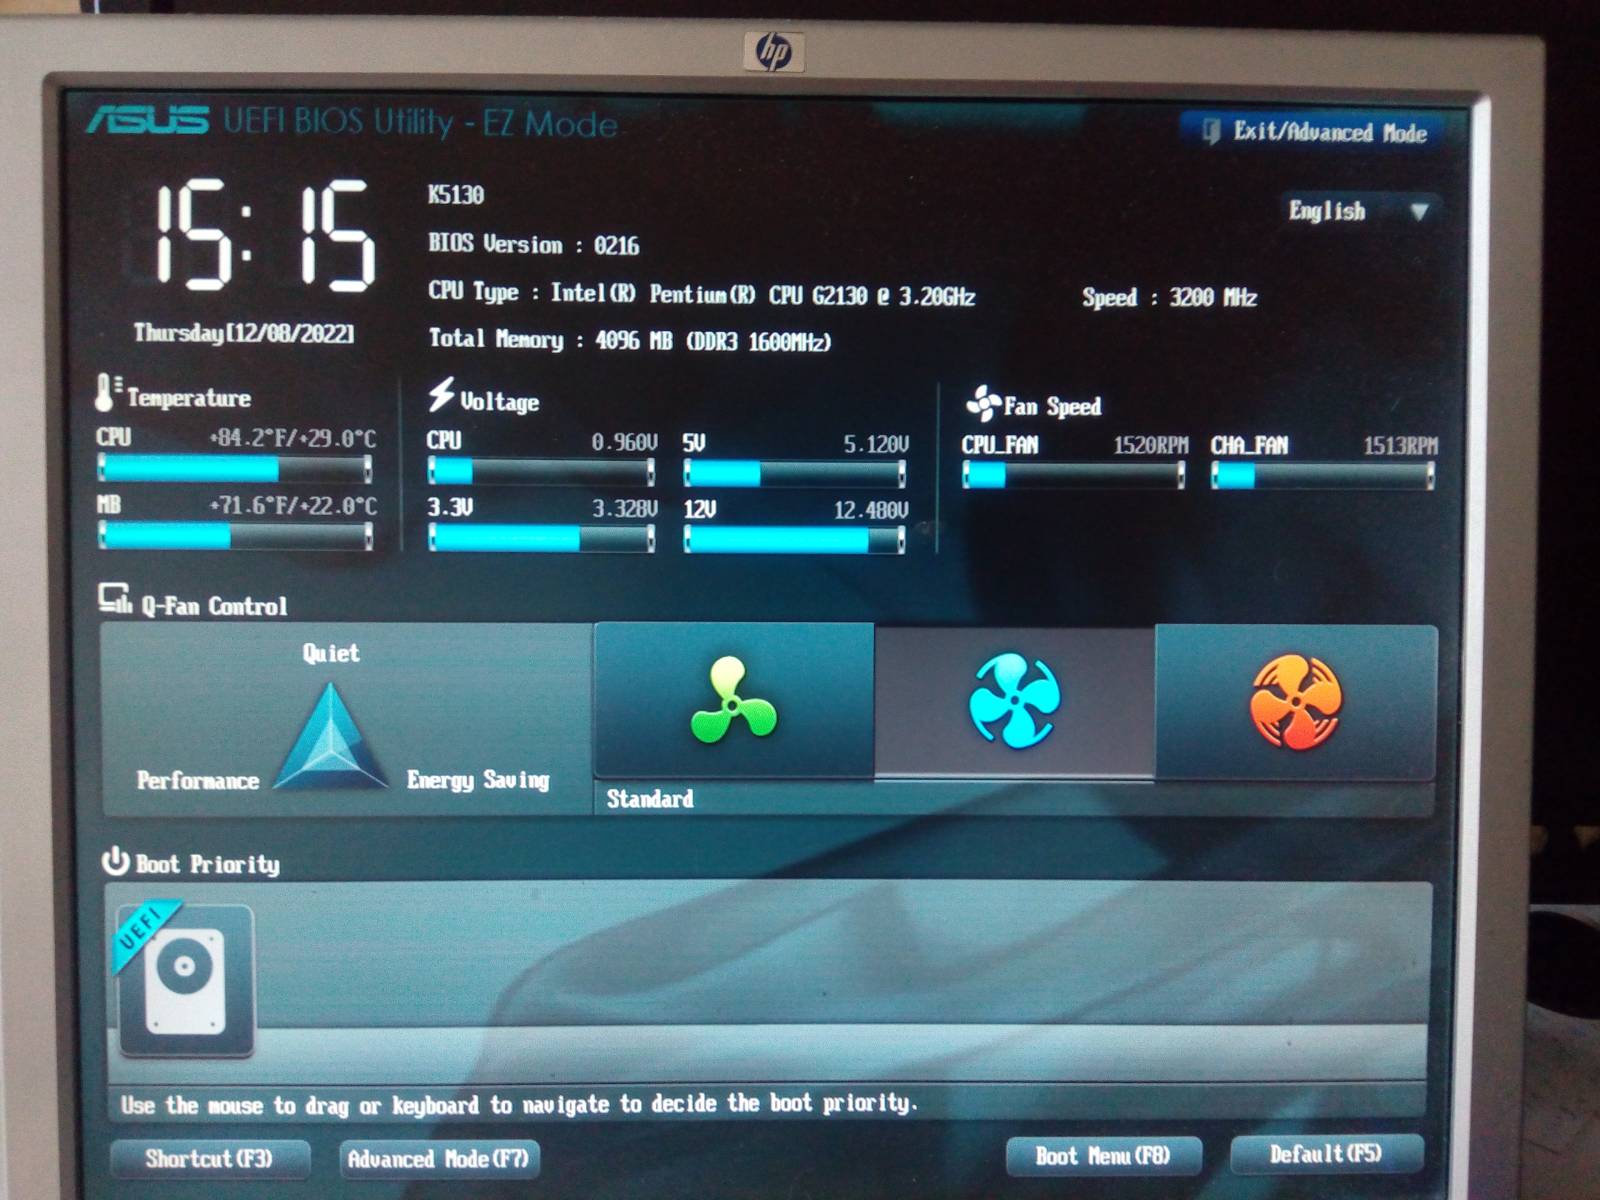The height and width of the screenshot is (1200, 1600).
Task: Click the MB temperature bar
Action: 235,537
